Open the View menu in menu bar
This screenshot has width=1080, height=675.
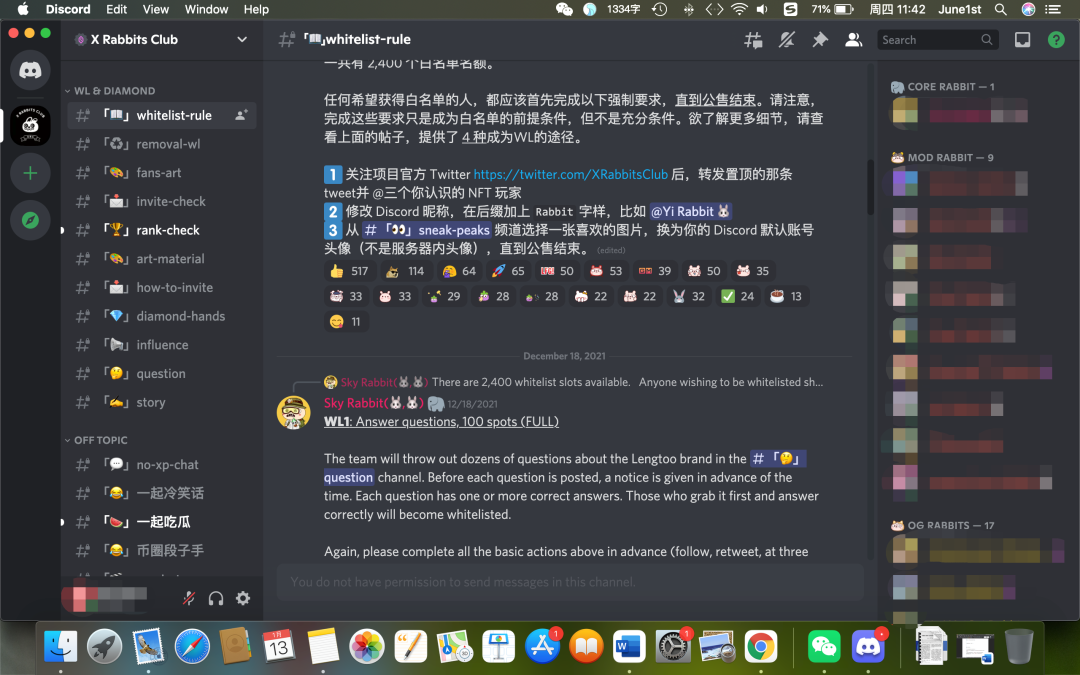tap(156, 9)
